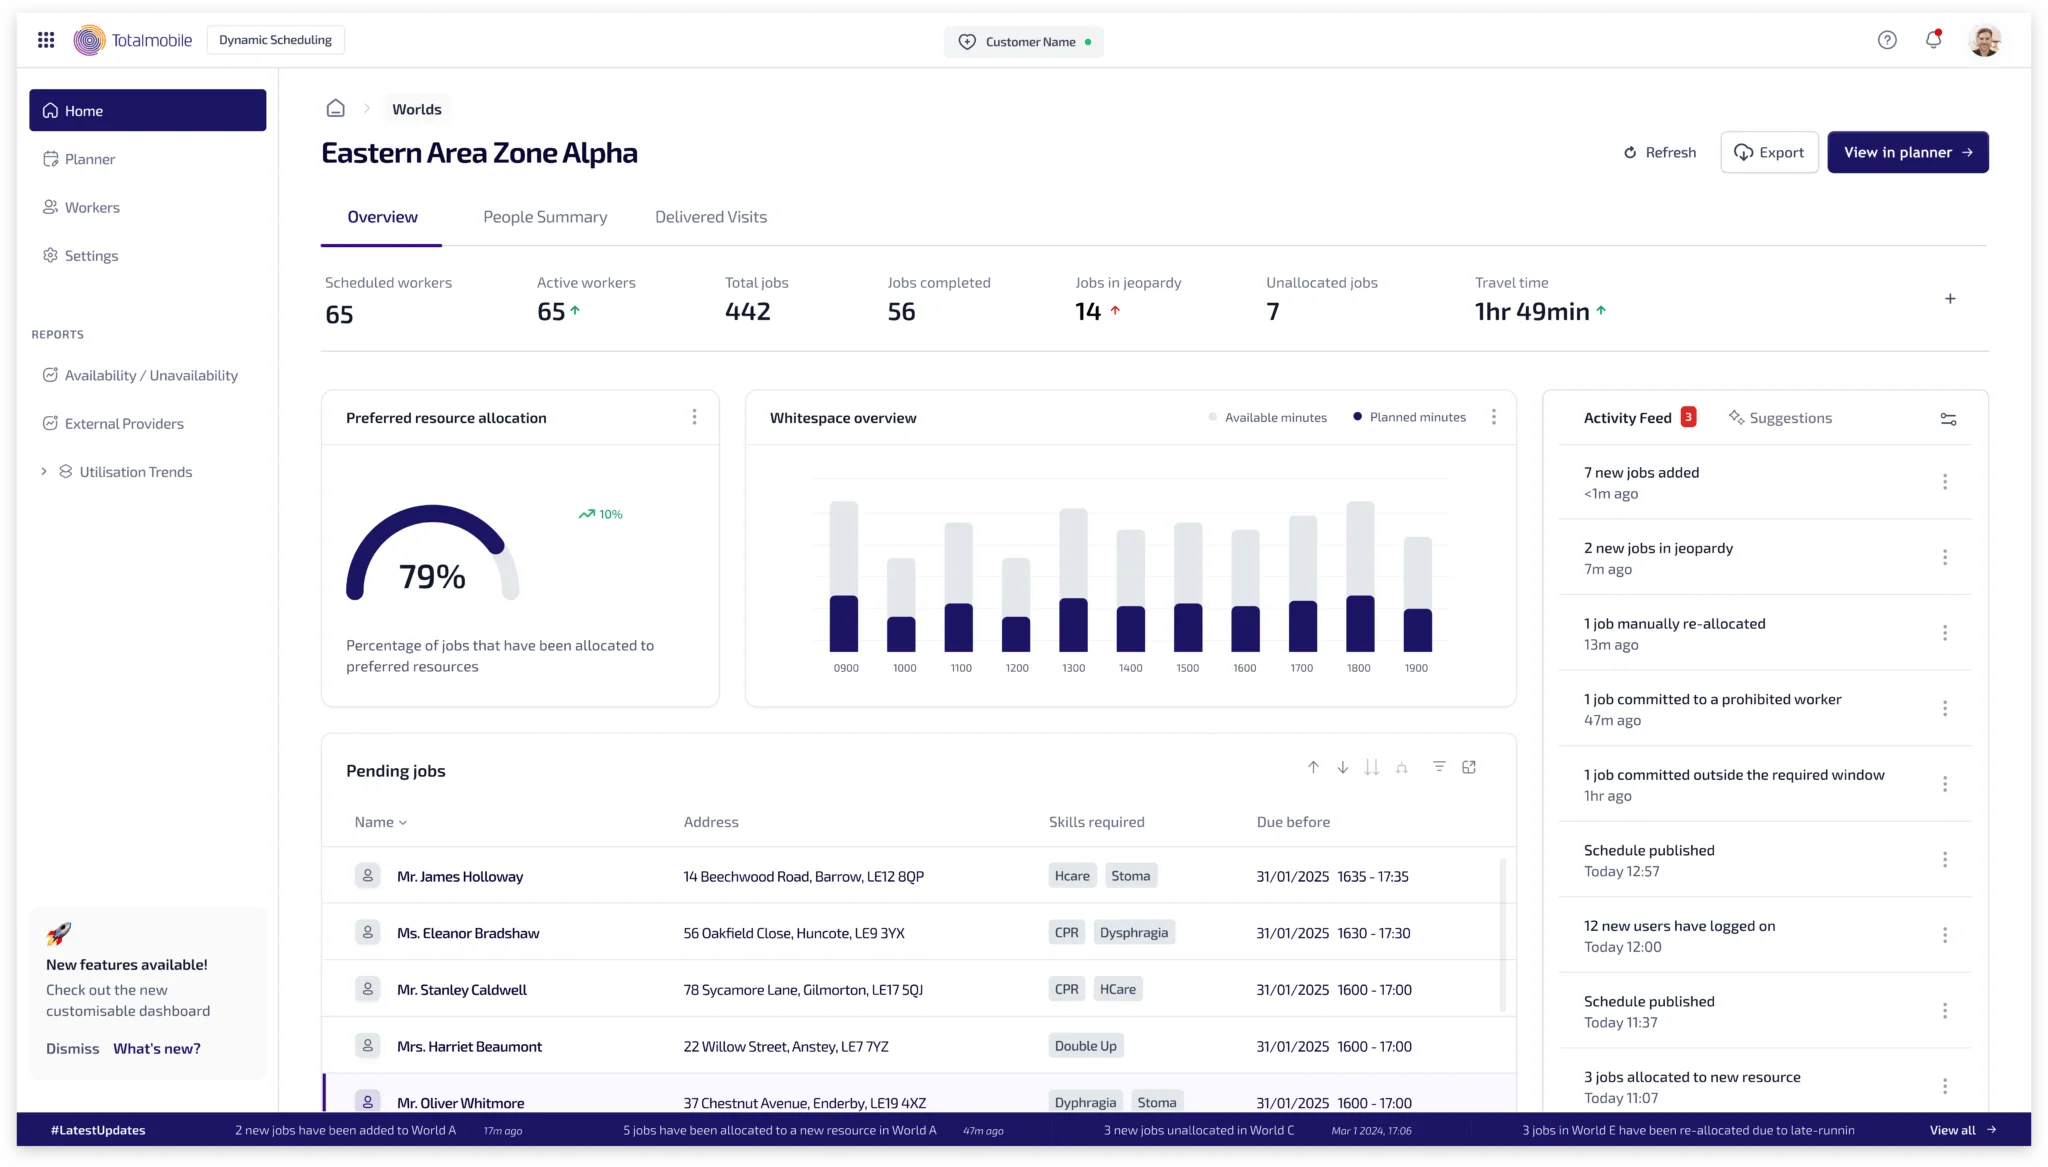Select the Available minutes legend toggle

[1267, 417]
